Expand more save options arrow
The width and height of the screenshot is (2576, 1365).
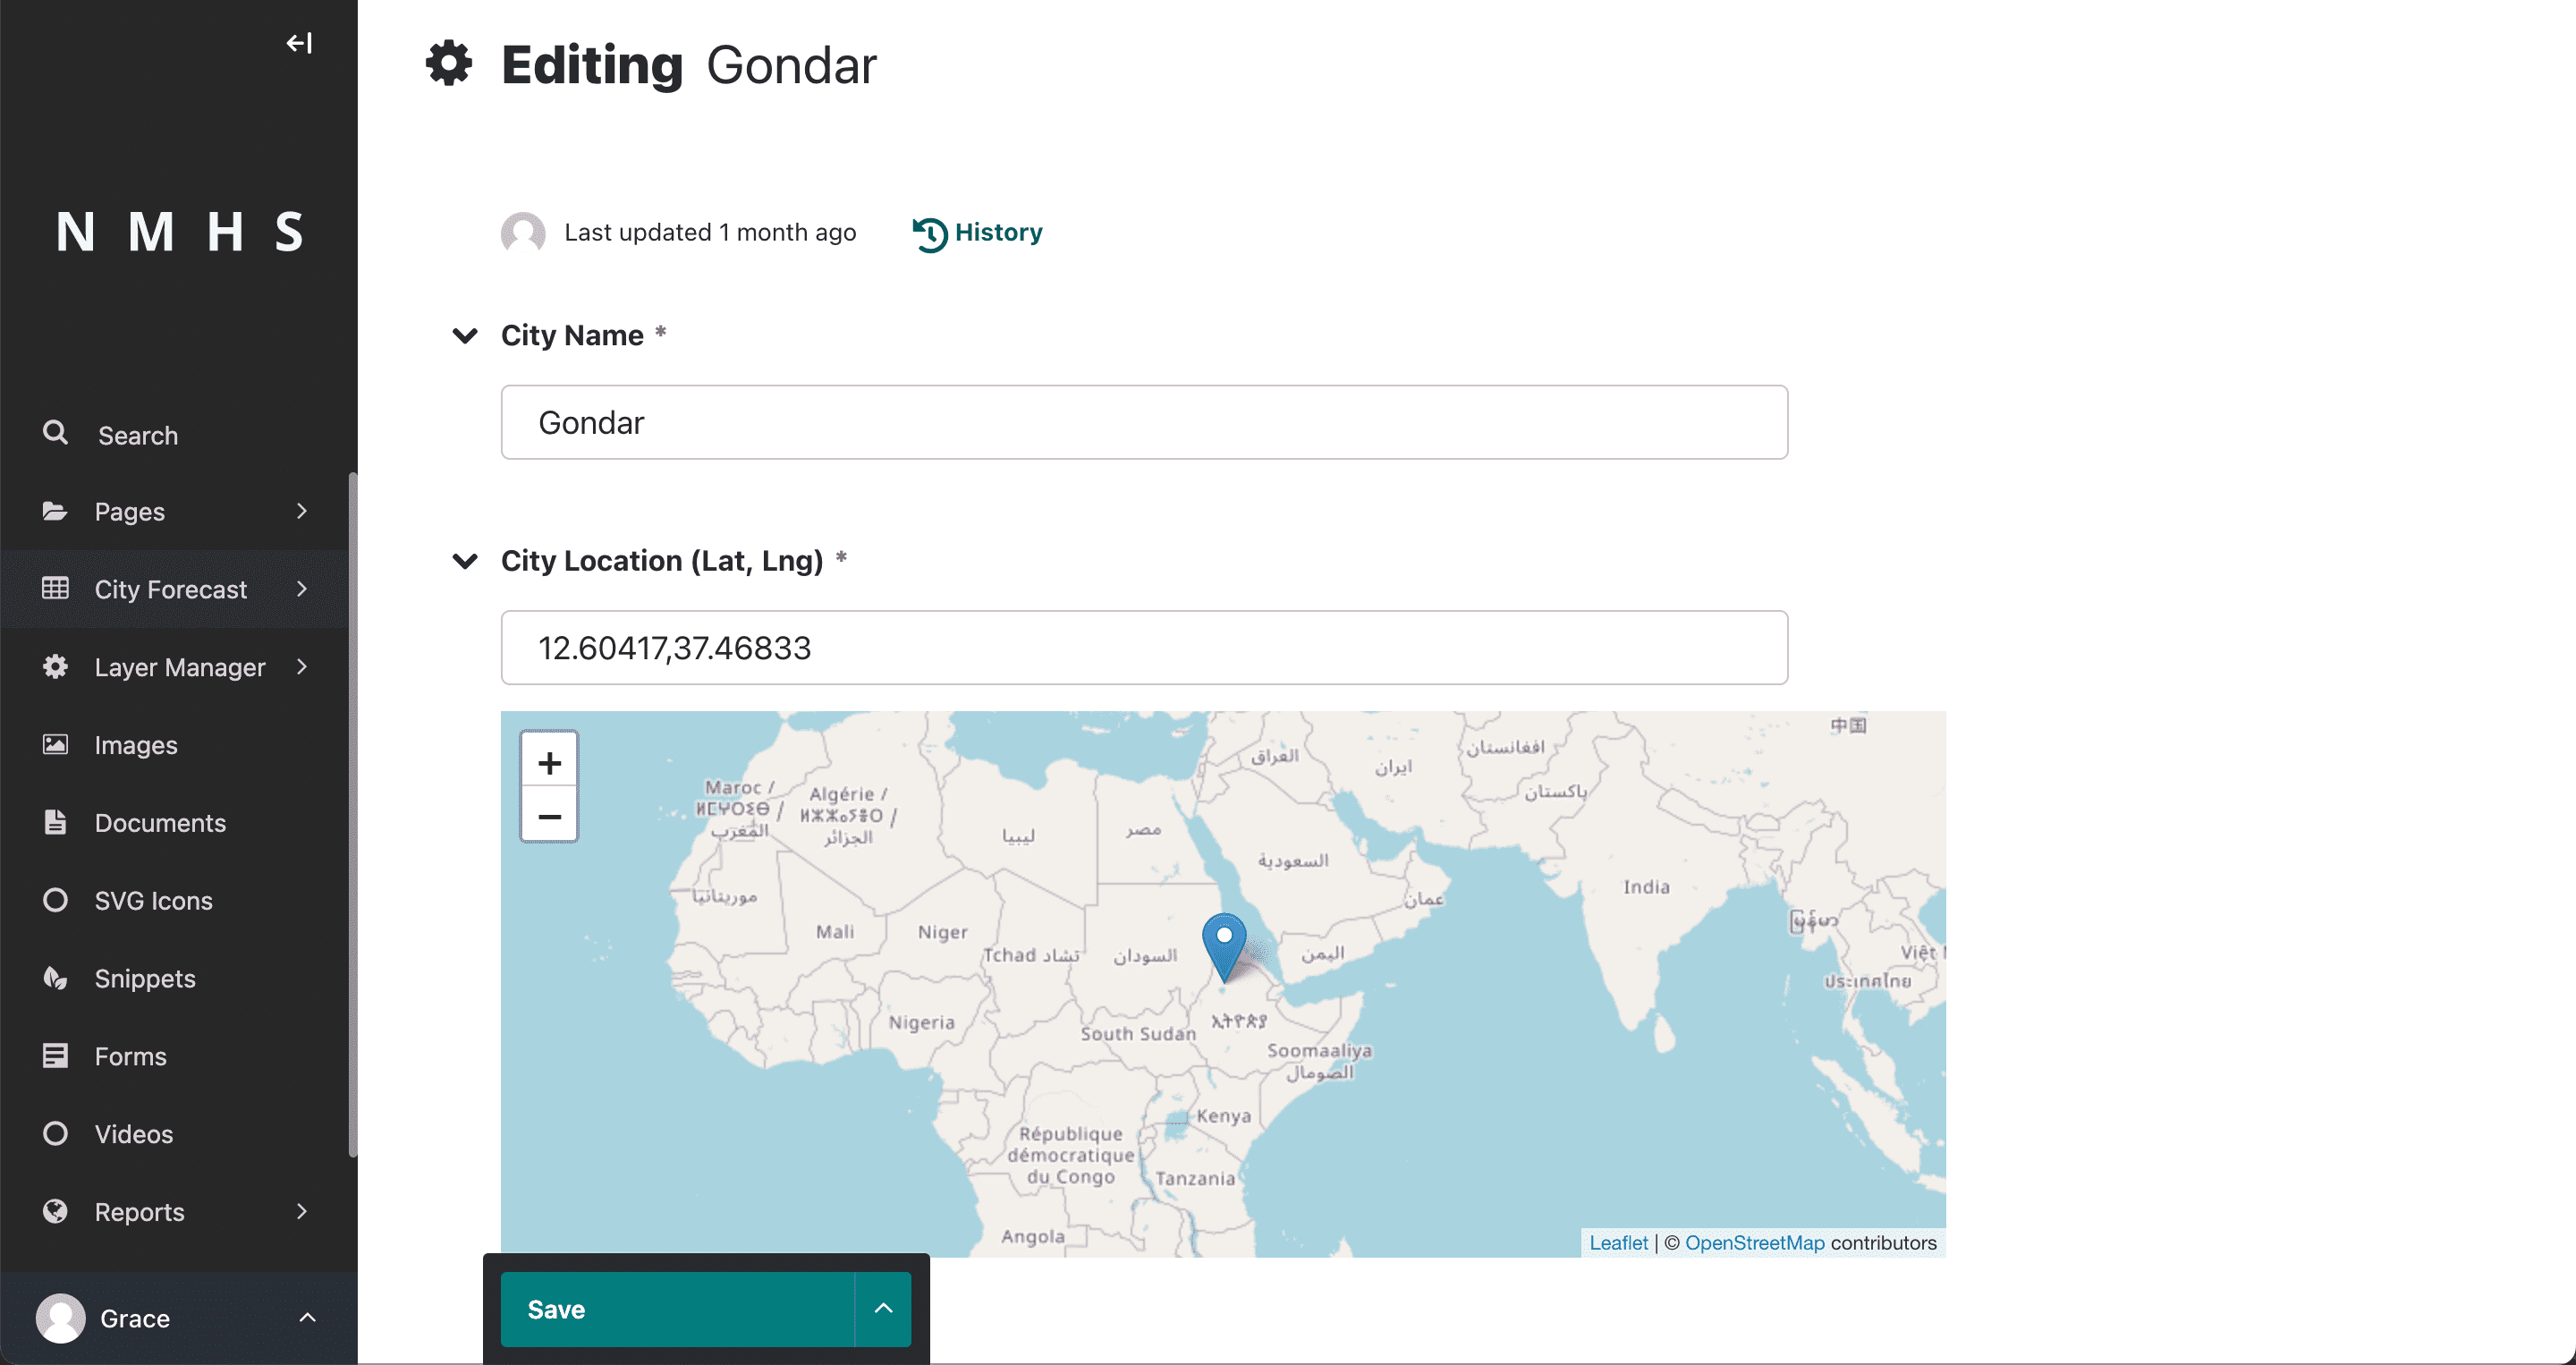pos(883,1308)
